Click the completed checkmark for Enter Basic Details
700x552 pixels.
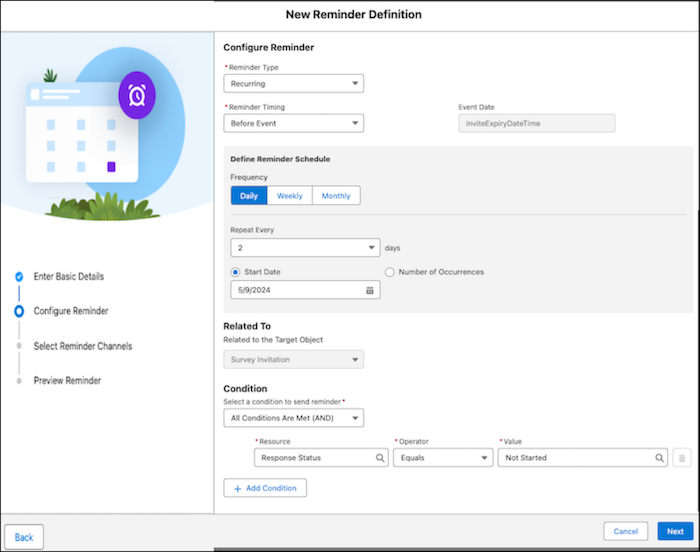click(x=18, y=276)
